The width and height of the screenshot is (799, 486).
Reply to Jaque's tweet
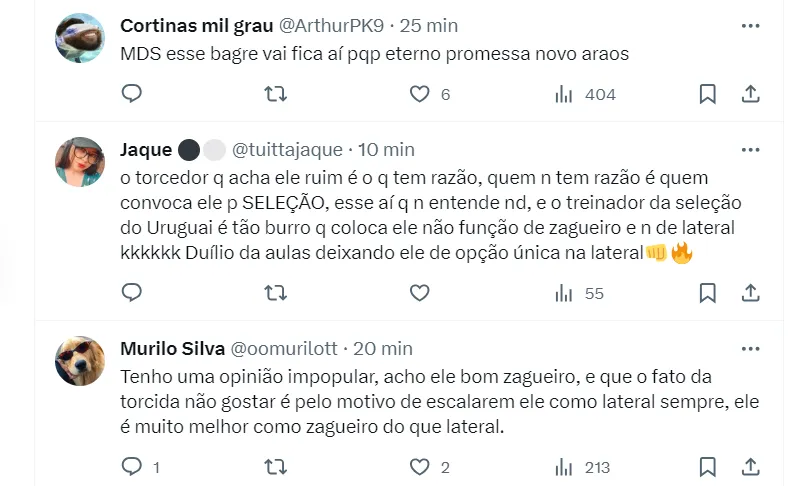pyautogui.click(x=132, y=293)
